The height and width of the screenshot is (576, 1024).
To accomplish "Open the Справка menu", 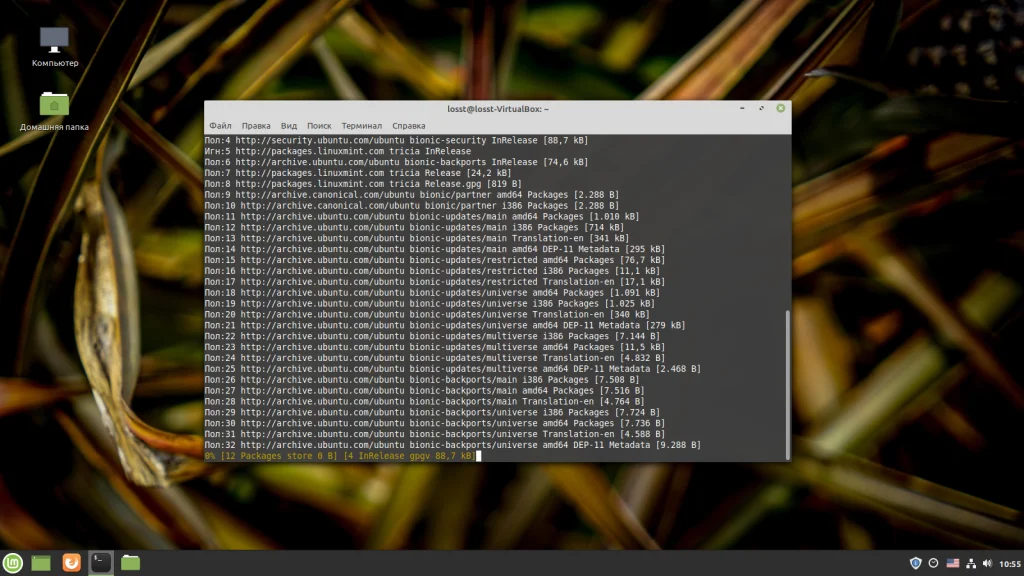I will pyautogui.click(x=409, y=125).
